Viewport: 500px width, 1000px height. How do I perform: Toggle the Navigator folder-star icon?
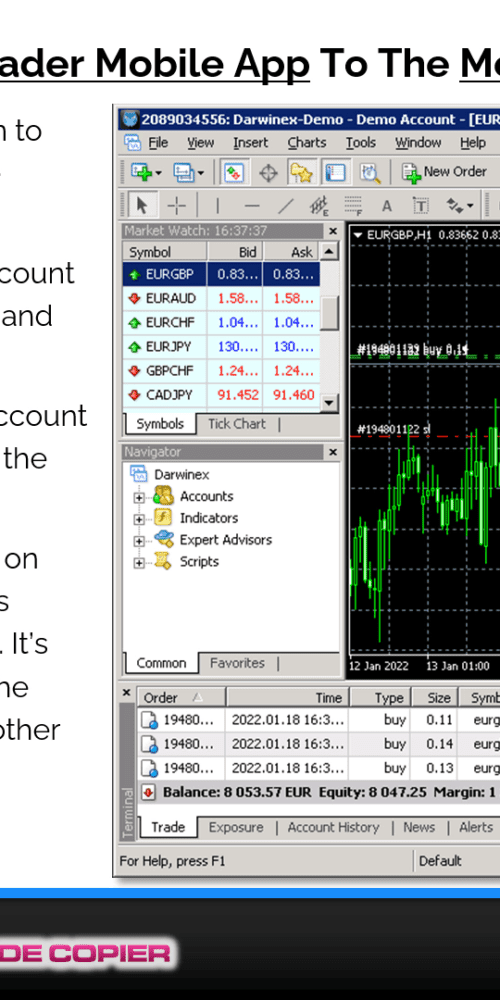click(300, 172)
